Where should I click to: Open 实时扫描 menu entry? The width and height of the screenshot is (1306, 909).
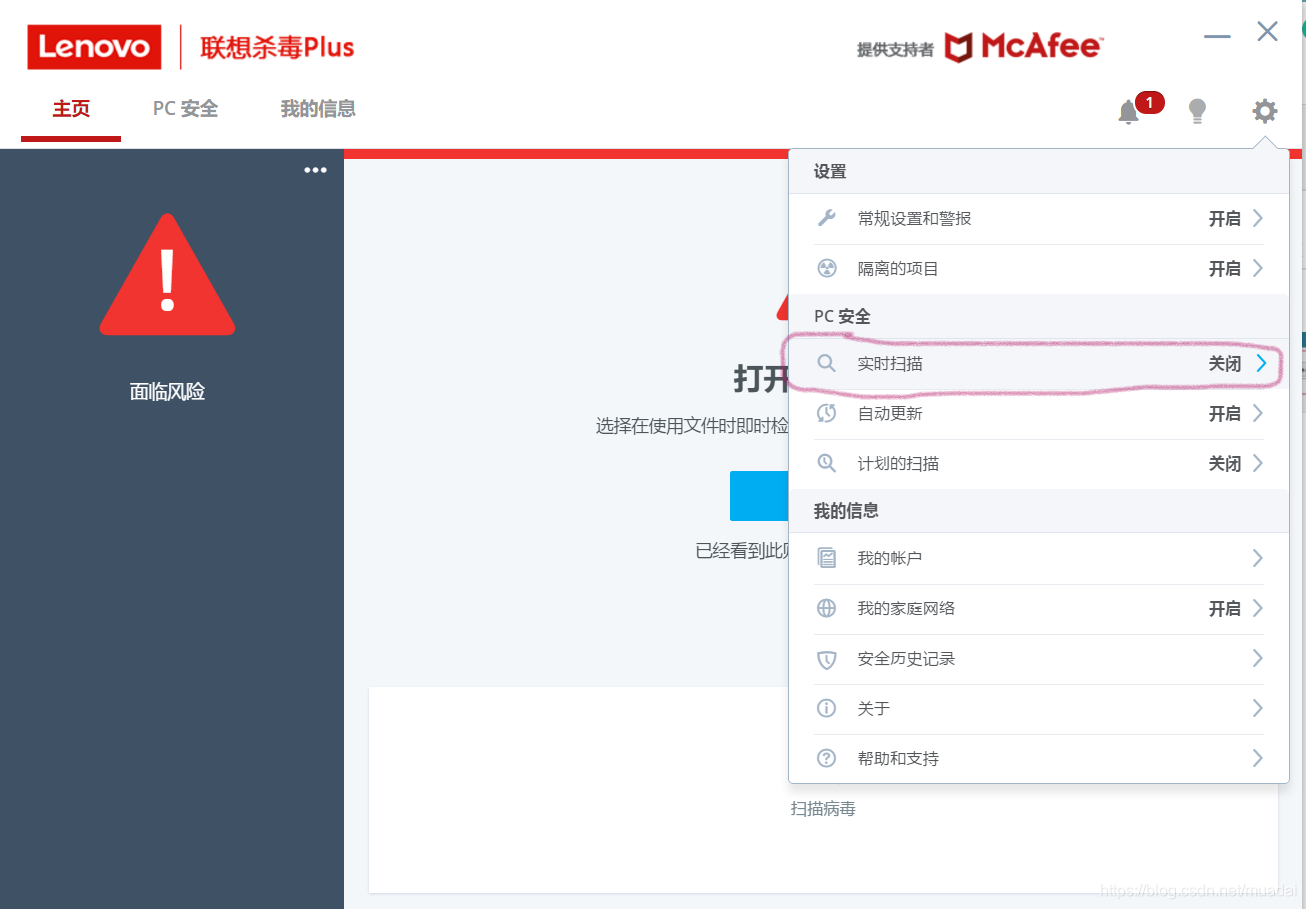[x=1038, y=364]
